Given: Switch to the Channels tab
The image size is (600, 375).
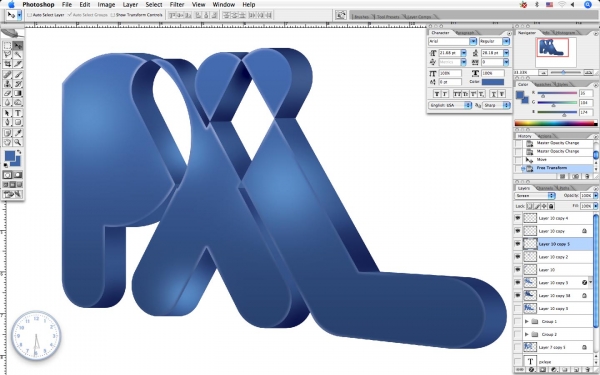Looking at the screenshot, I should pos(544,188).
